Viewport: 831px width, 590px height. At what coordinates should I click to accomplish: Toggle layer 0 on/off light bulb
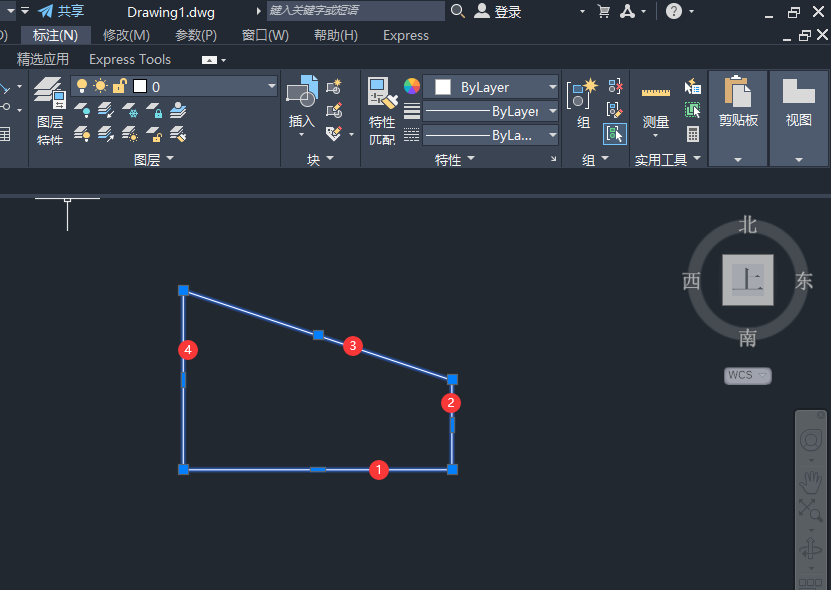point(82,86)
